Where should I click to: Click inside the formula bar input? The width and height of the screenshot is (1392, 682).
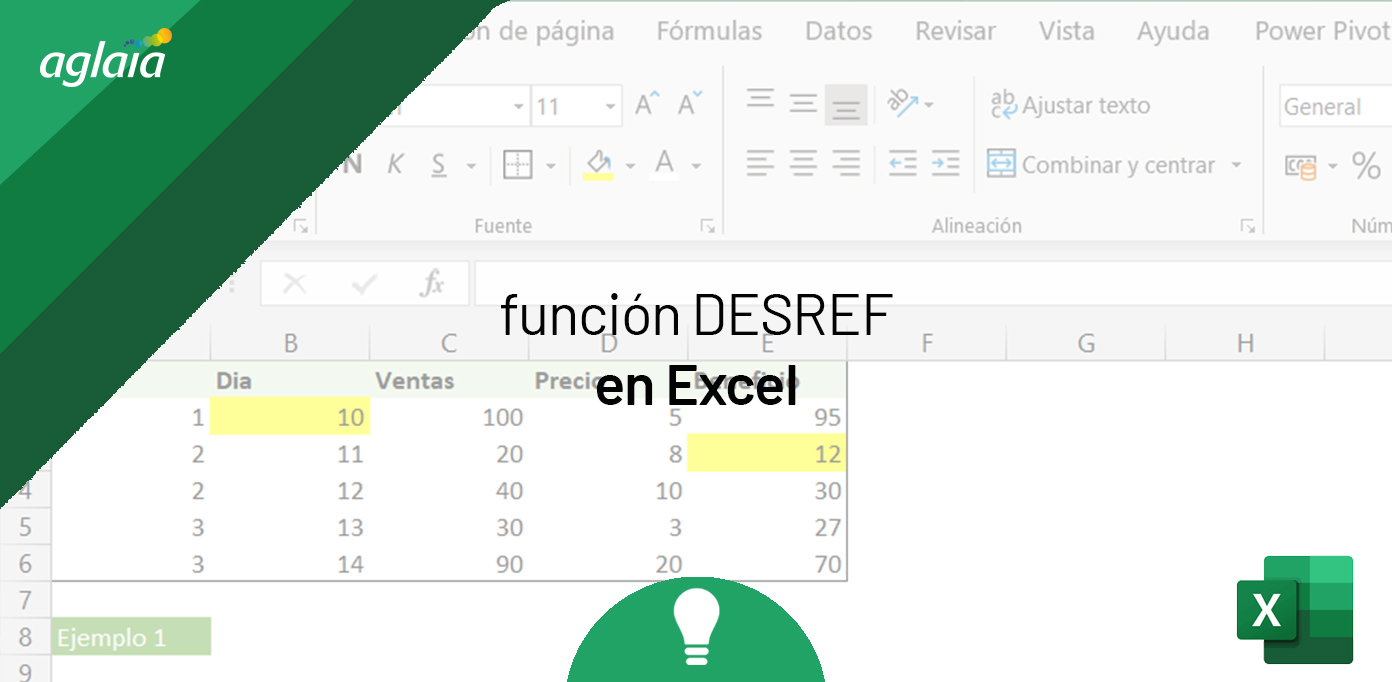click(x=933, y=285)
